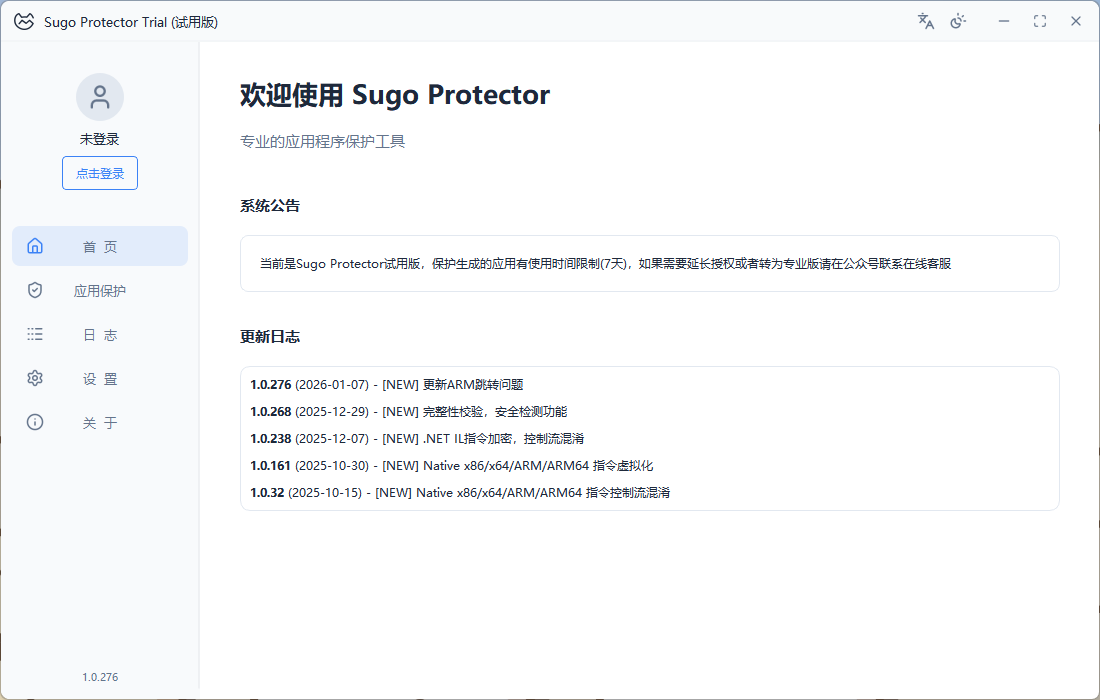Select the 1.0.268 完整性校验 changelog entry

click(x=409, y=411)
